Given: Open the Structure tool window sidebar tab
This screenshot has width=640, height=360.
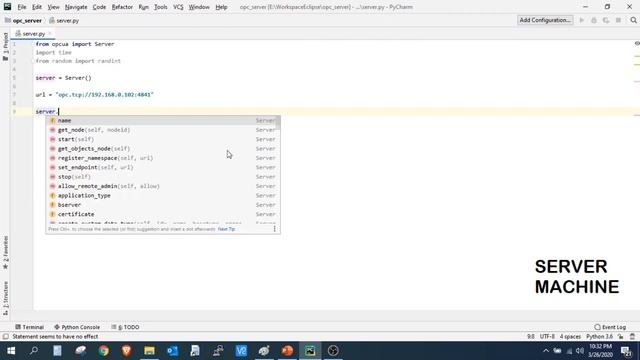Looking at the screenshot, I should pos(5,298).
